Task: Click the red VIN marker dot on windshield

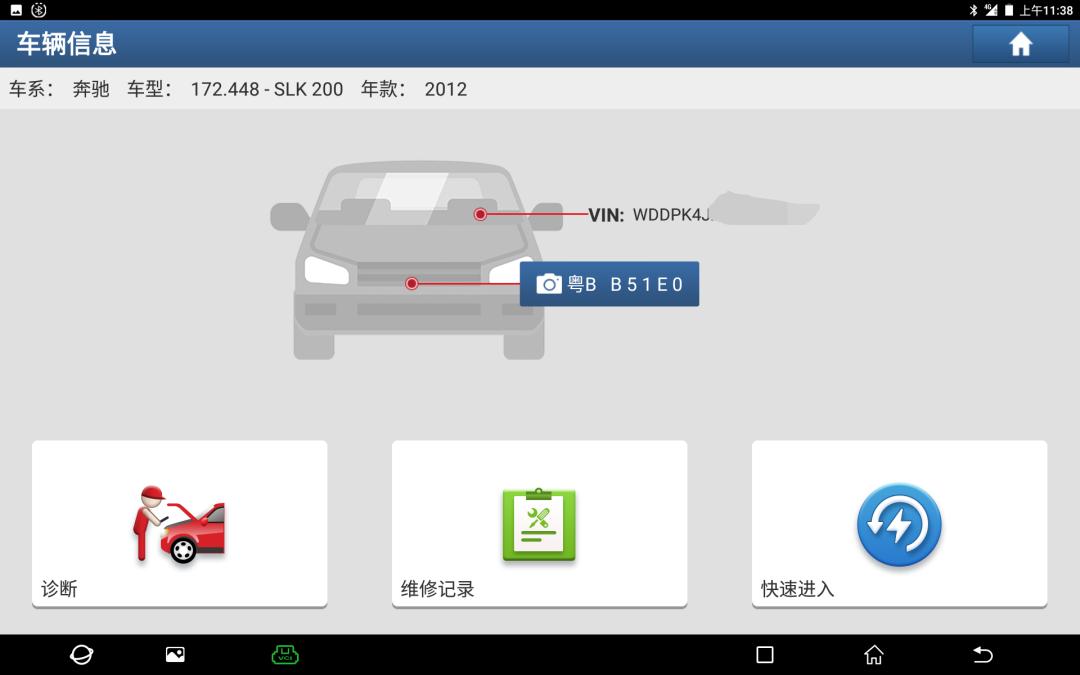Action: point(479,213)
